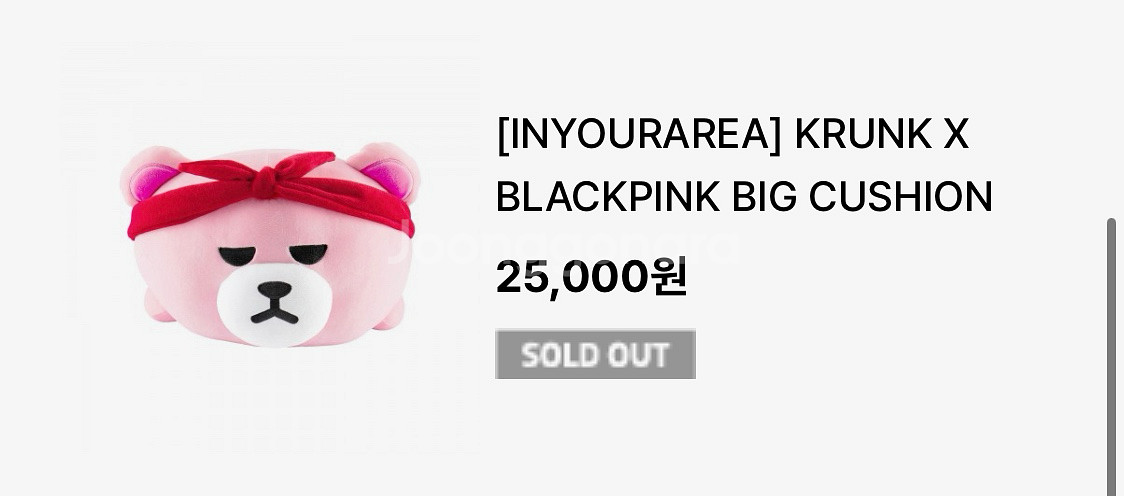Click the 원 currency character
Screen dimensions: 1124x496
[x=668, y=277]
